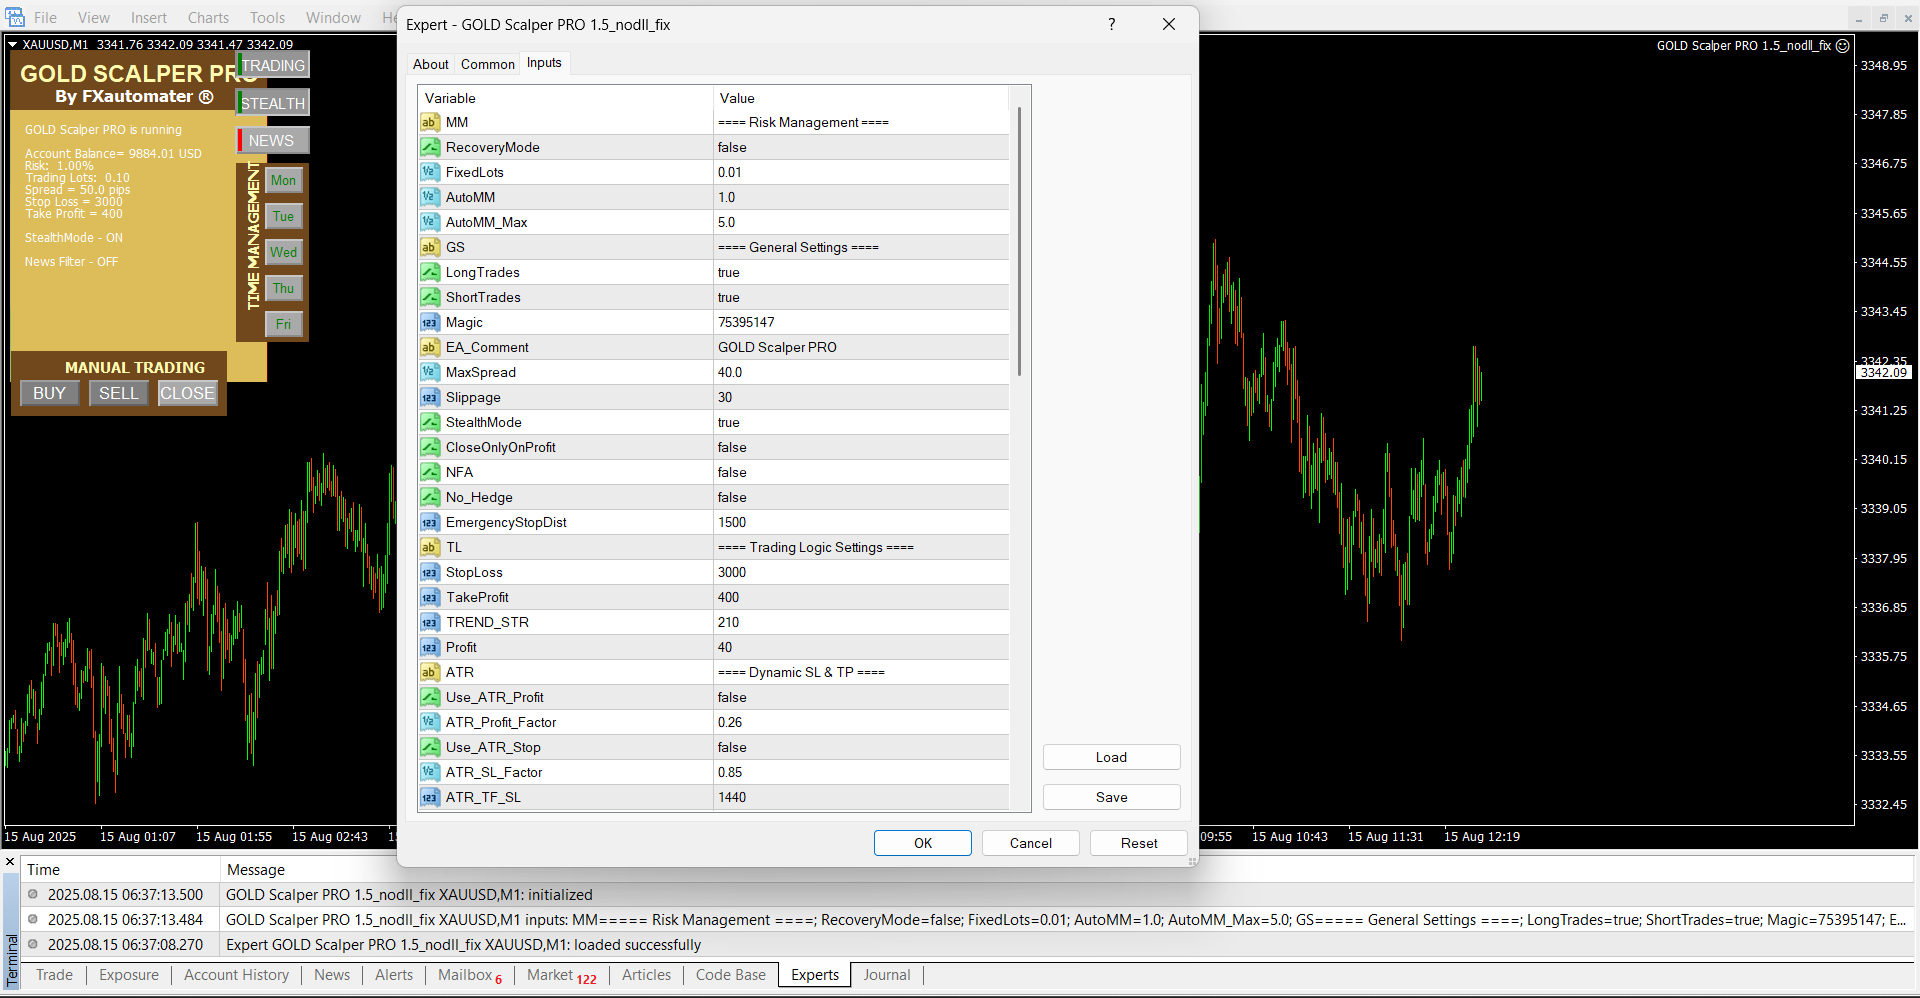Click the Magic integer variable icon
1920x998 pixels.
coord(430,322)
